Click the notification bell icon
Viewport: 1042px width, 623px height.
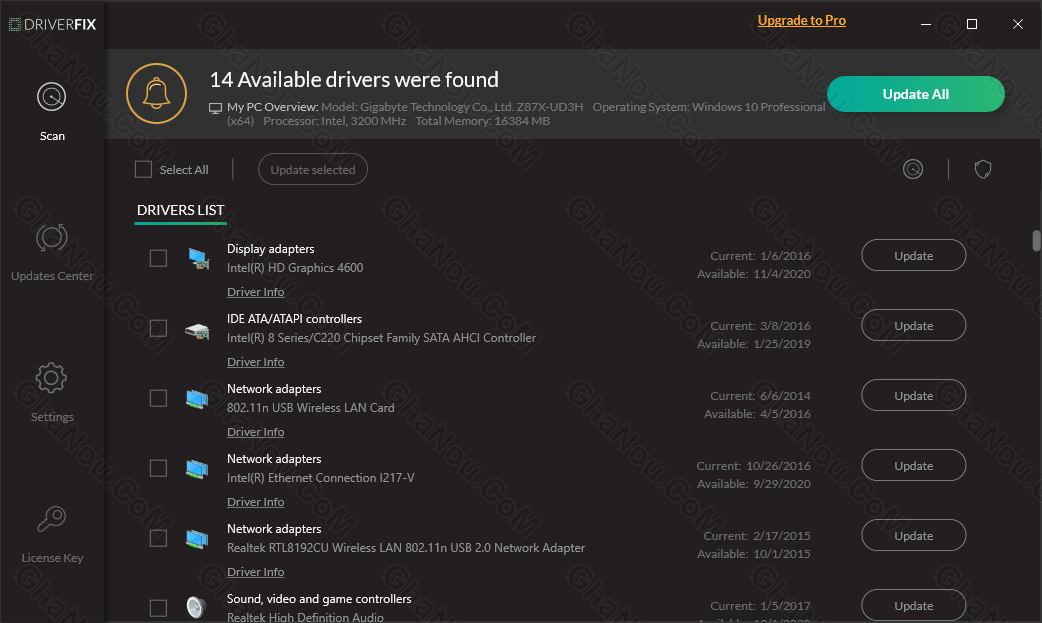click(157, 94)
